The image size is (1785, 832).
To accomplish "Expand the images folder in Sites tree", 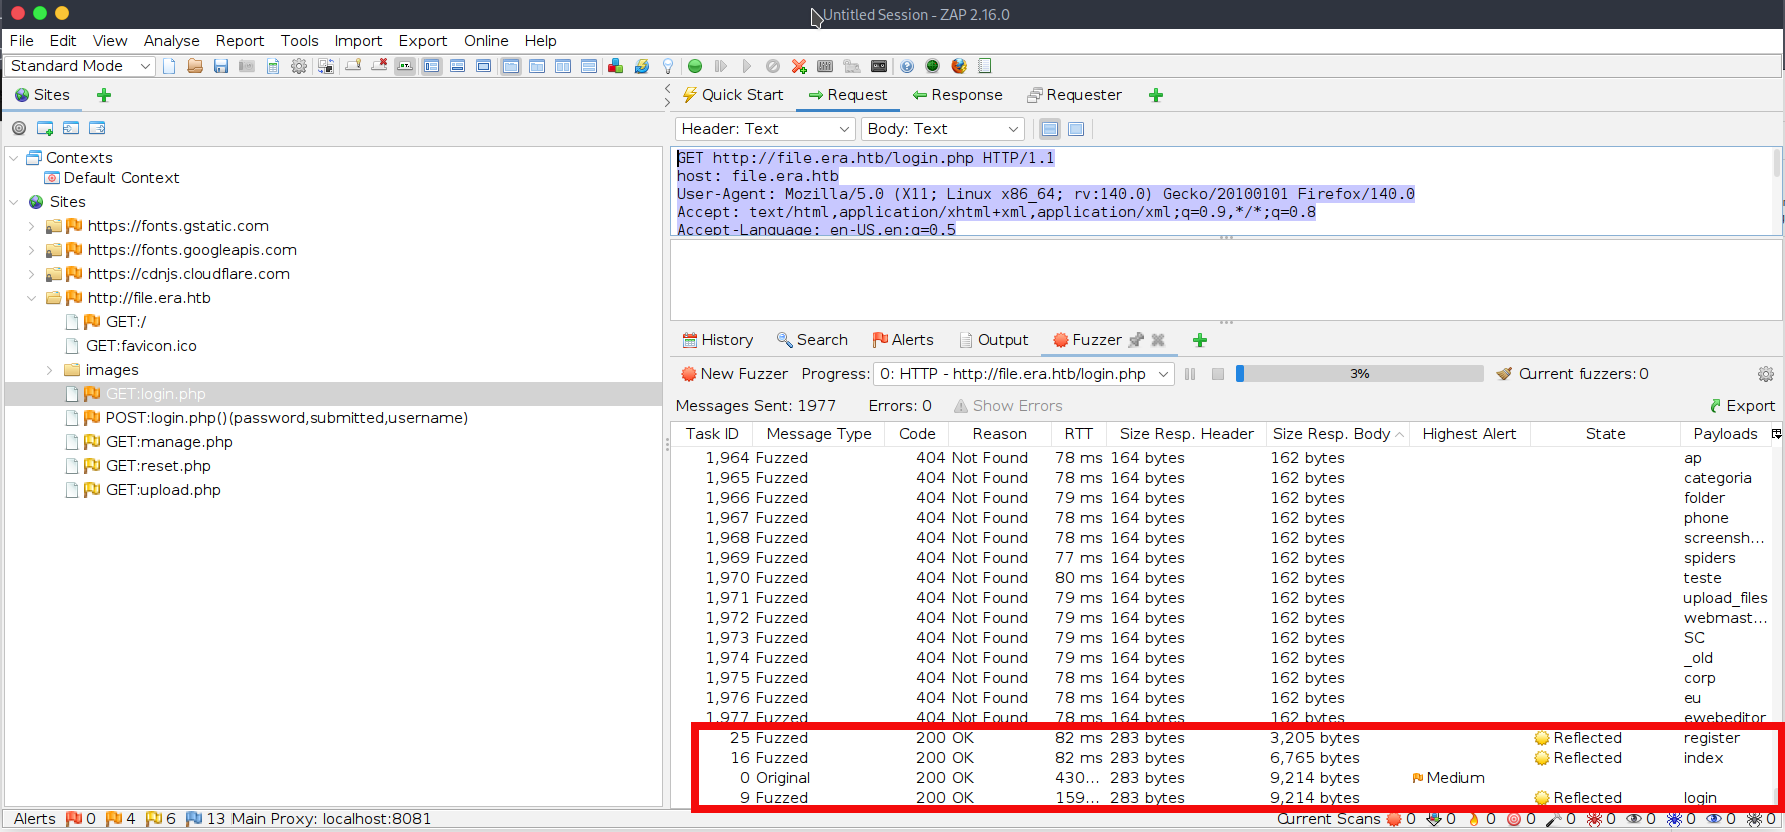I will coord(50,370).
